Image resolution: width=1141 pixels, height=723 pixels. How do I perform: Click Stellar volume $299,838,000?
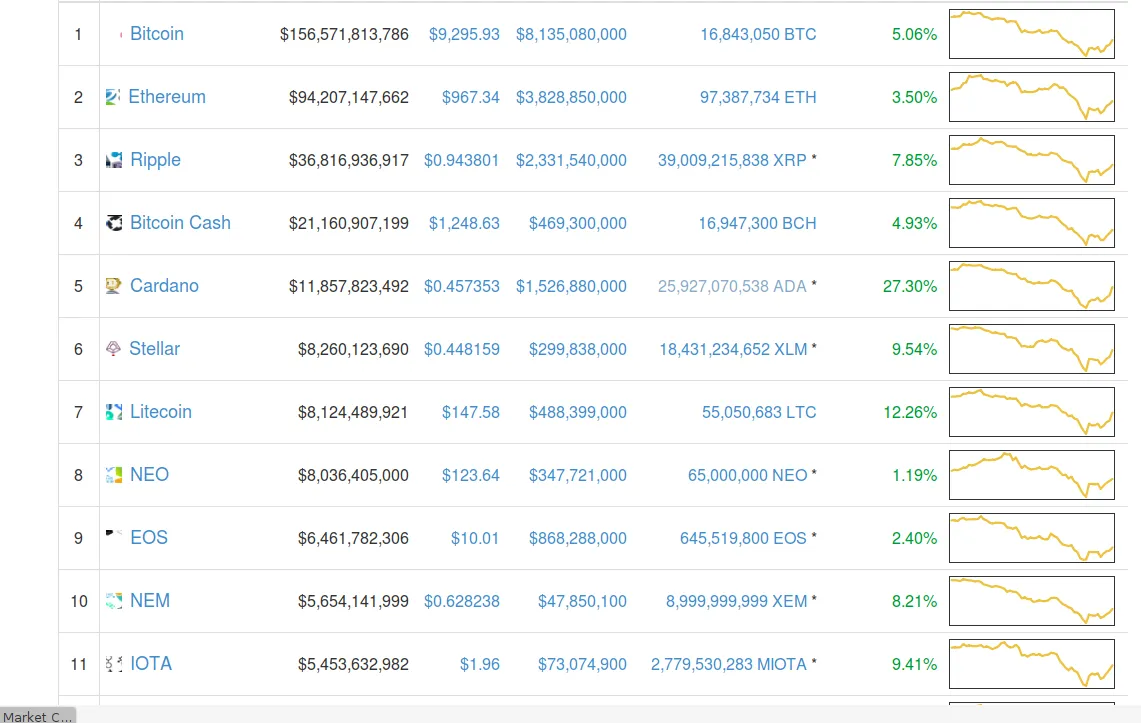pos(578,349)
